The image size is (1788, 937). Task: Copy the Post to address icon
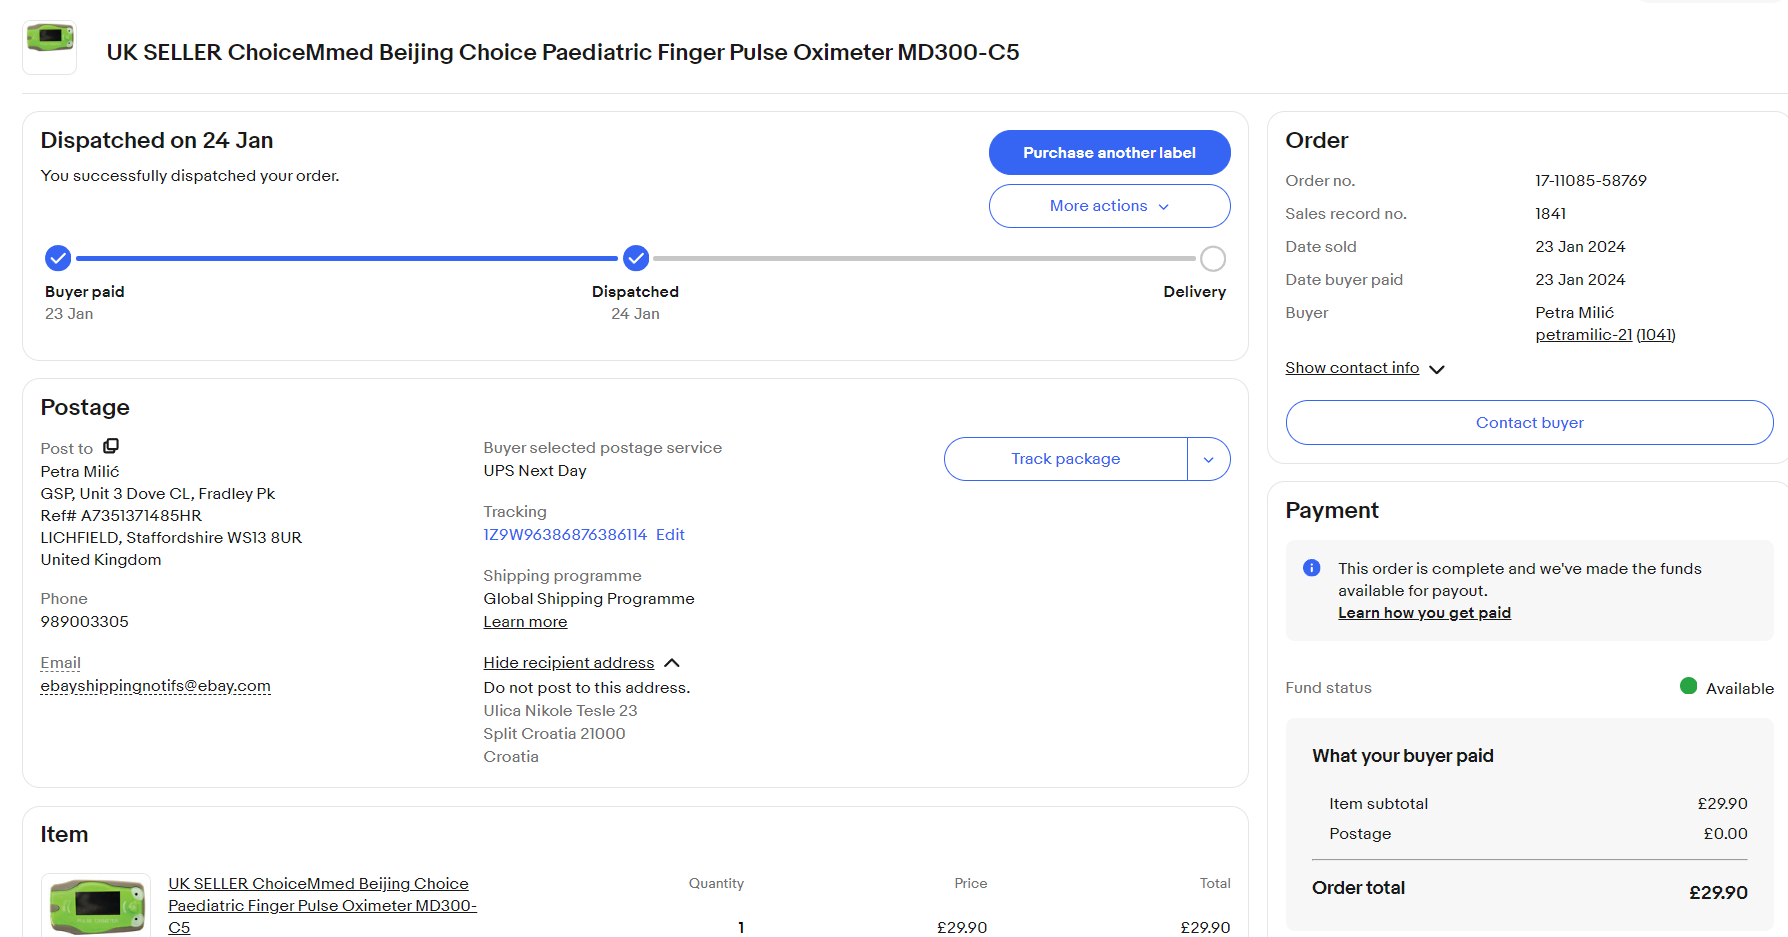(111, 446)
